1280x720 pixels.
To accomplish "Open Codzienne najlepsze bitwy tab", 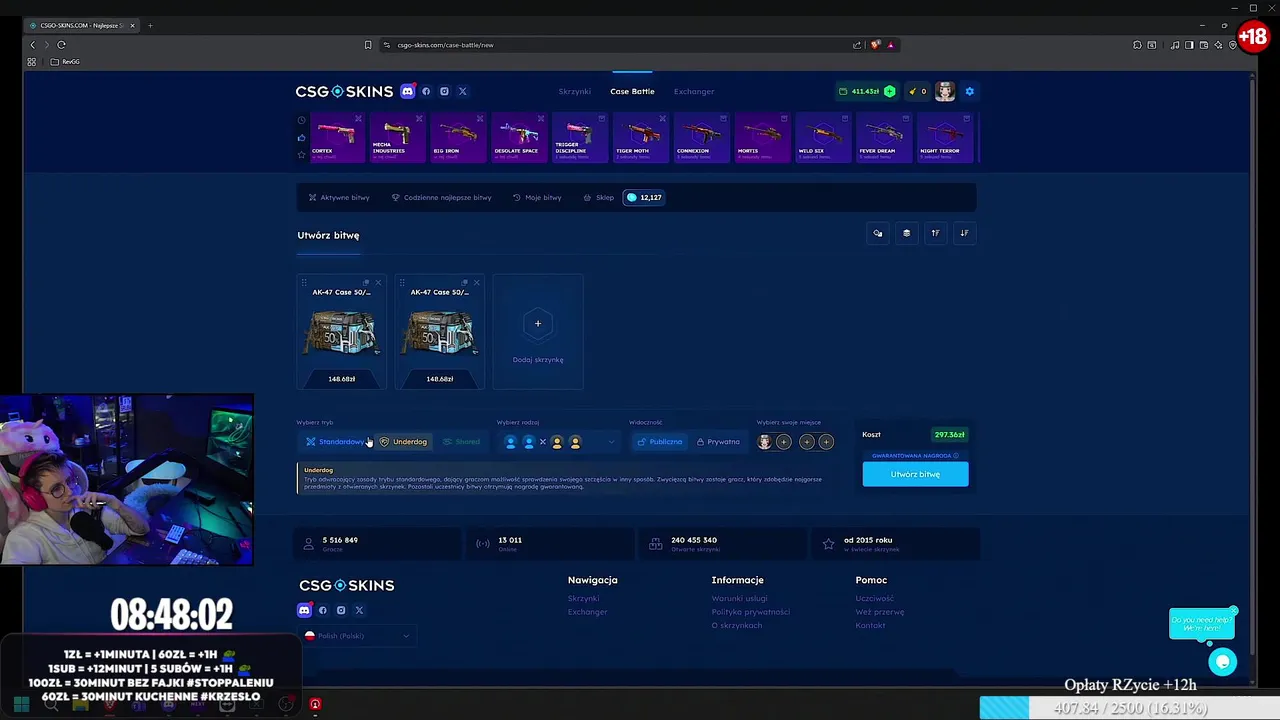I will [441, 197].
